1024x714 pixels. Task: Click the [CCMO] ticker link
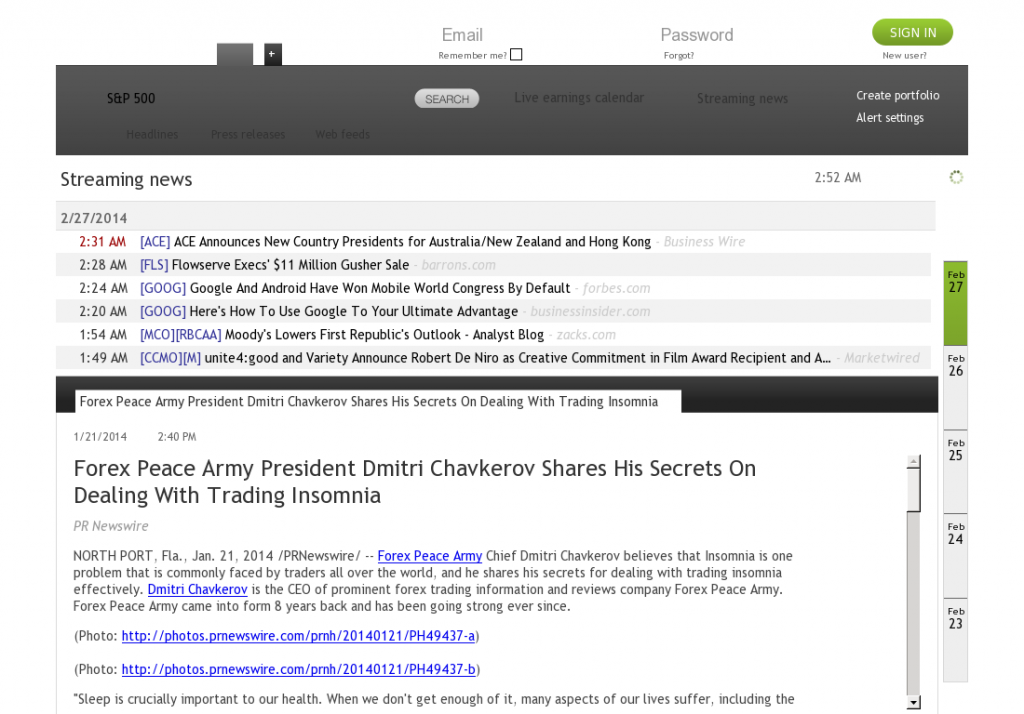(x=161, y=358)
